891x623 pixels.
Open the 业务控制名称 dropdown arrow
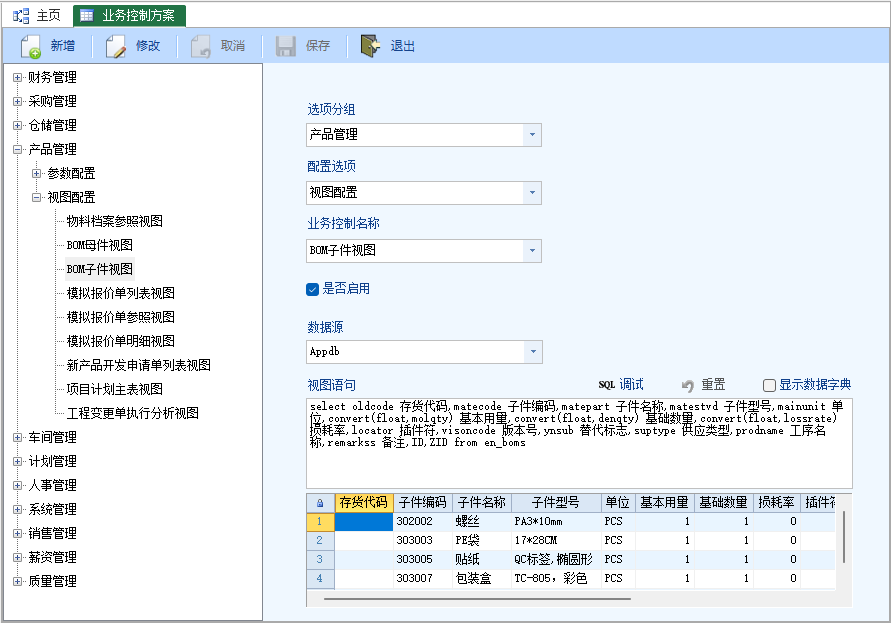tap(532, 251)
